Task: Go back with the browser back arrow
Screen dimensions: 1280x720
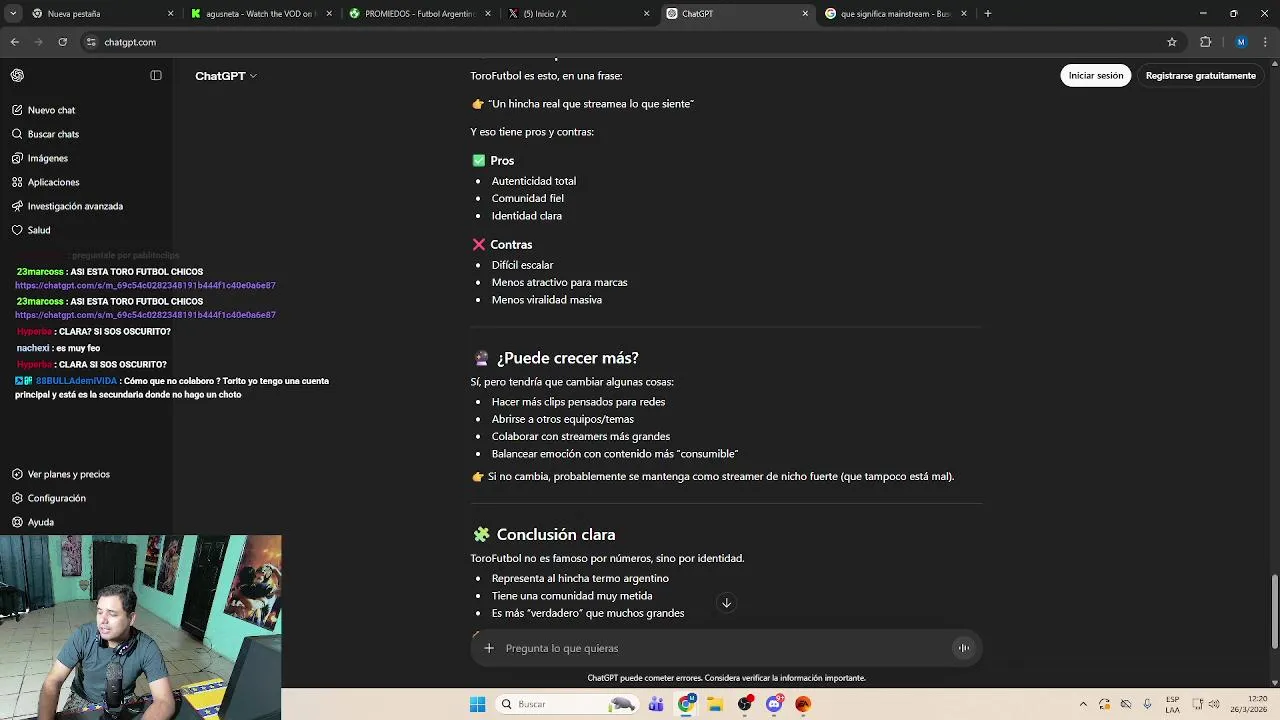Action: coord(14,42)
